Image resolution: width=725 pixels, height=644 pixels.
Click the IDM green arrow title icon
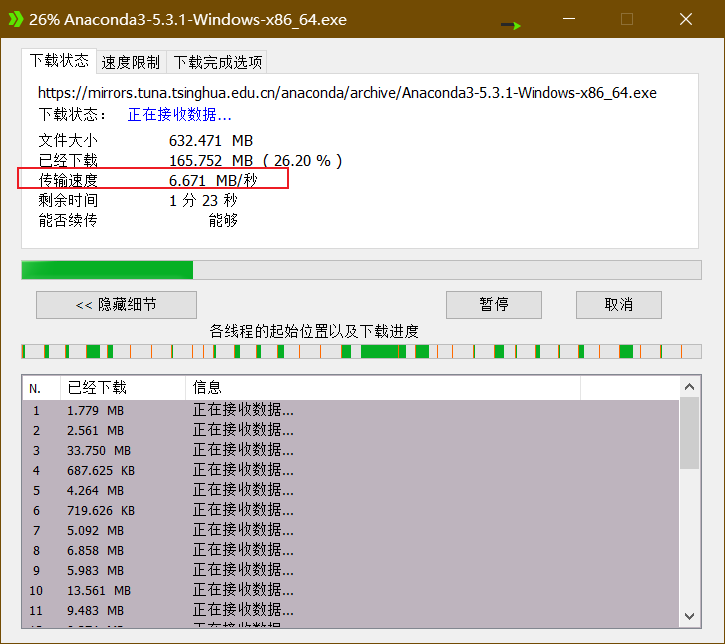pos(16,19)
